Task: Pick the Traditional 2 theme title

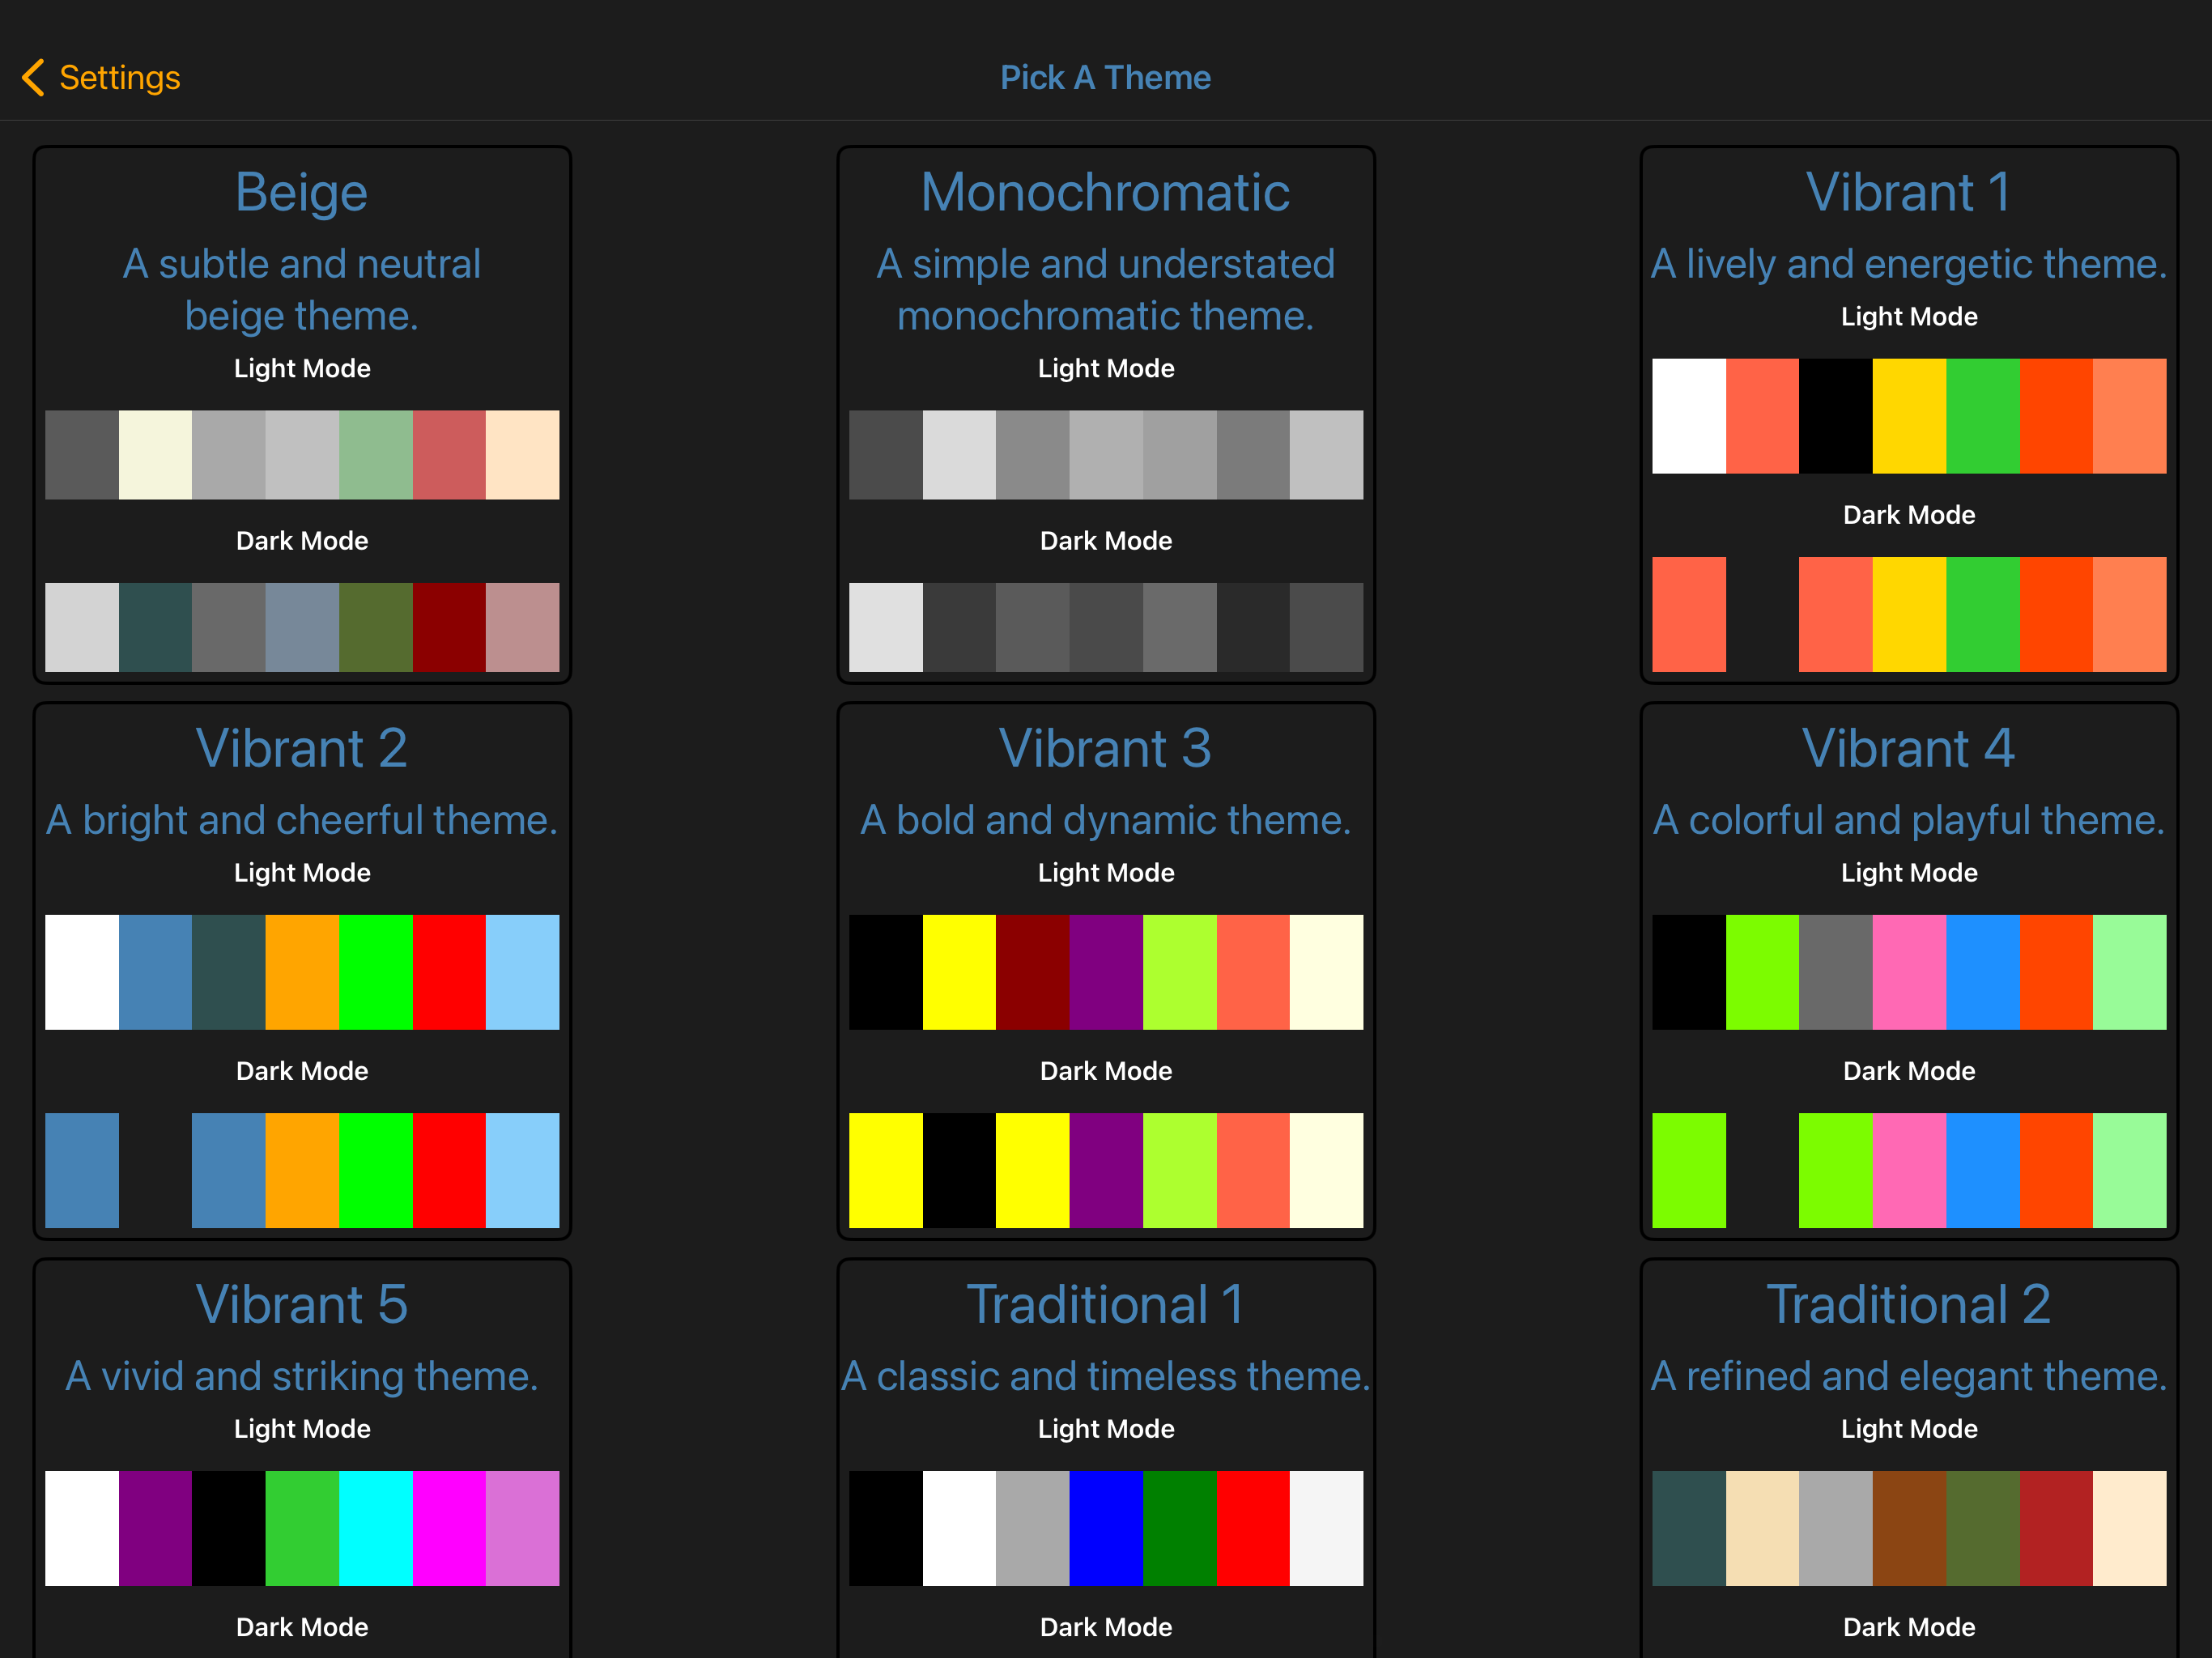Action: 1908,1304
